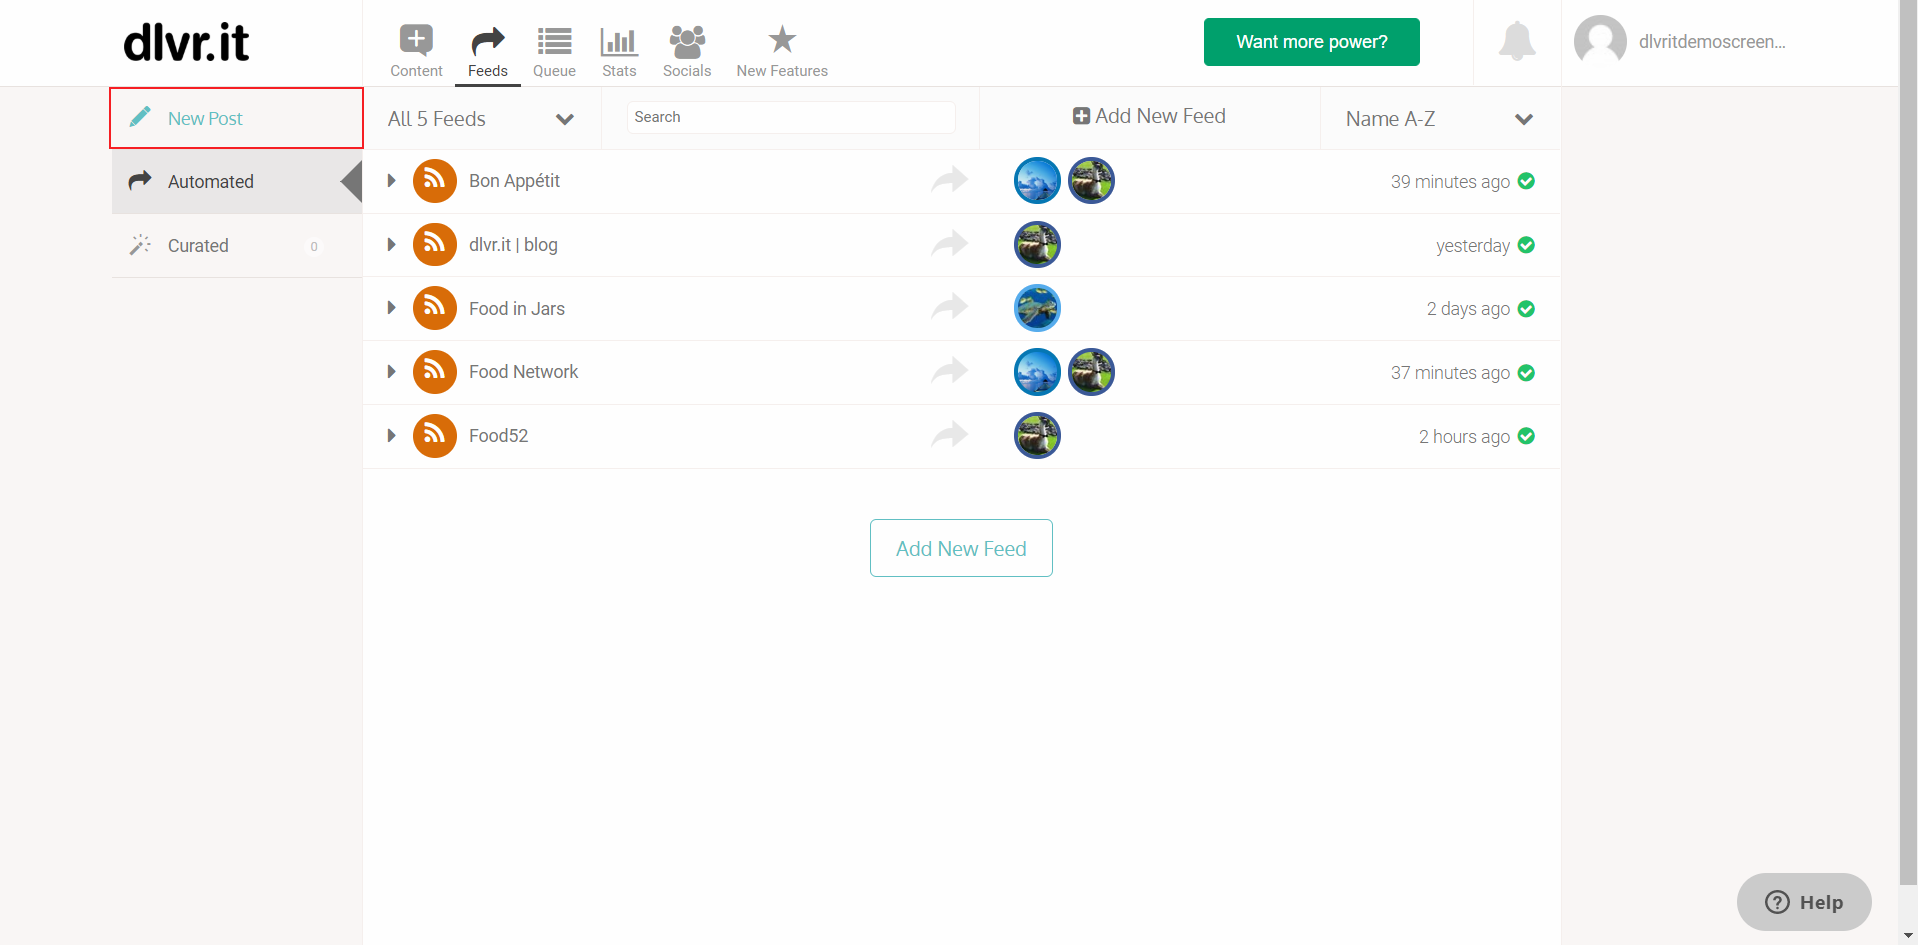Start a New Post

click(237, 118)
